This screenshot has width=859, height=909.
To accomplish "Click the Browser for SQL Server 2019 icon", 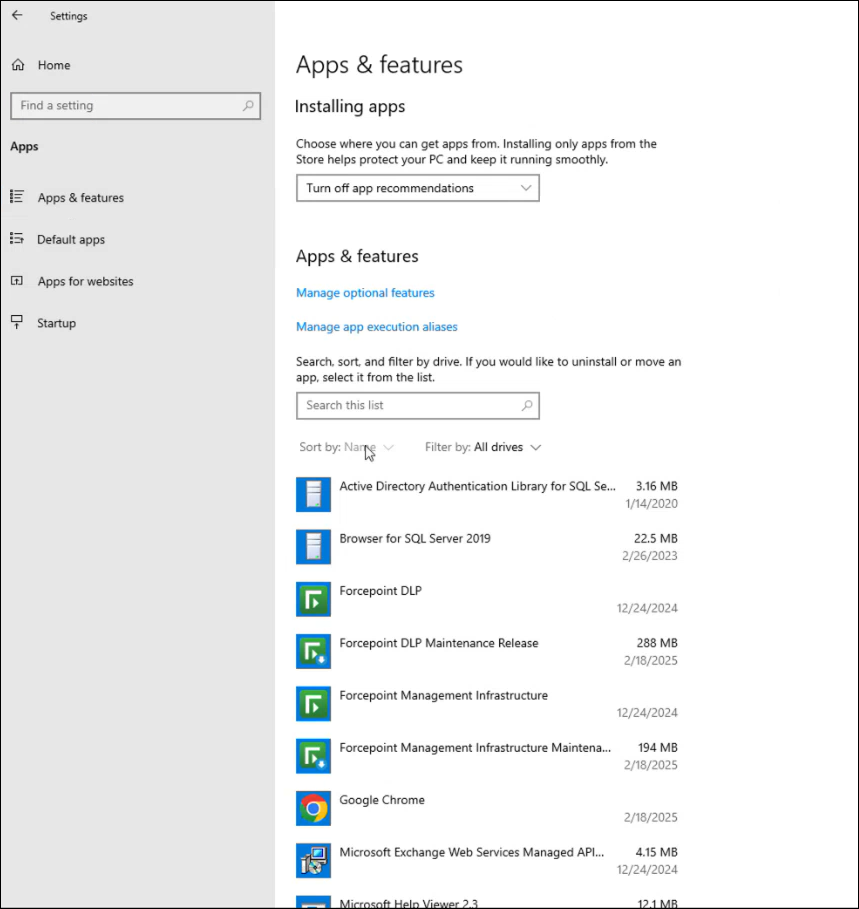I will [x=313, y=547].
